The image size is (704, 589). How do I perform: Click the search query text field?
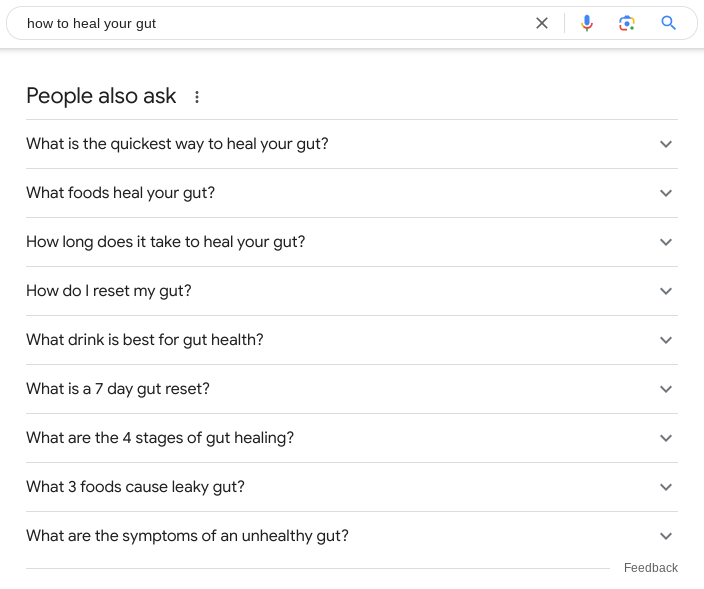[270, 23]
